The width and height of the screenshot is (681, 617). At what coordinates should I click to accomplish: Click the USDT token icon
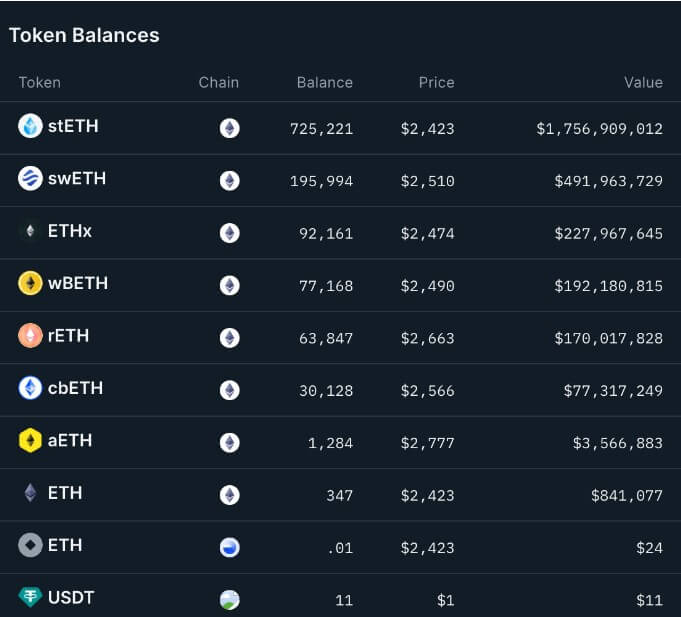tap(30, 597)
